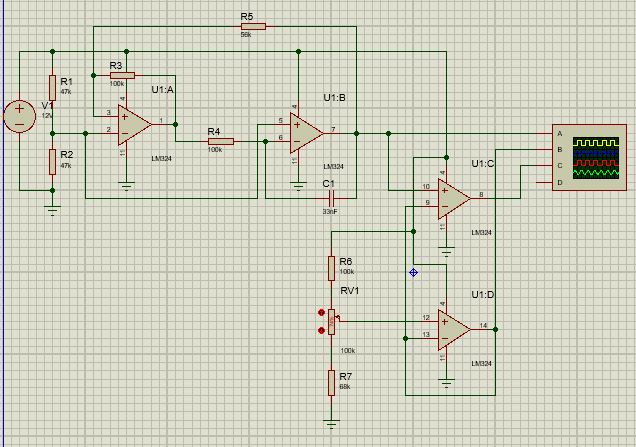Select resistor R2 body
The height and width of the screenshot is (447, 636).
tap(52, 161)
